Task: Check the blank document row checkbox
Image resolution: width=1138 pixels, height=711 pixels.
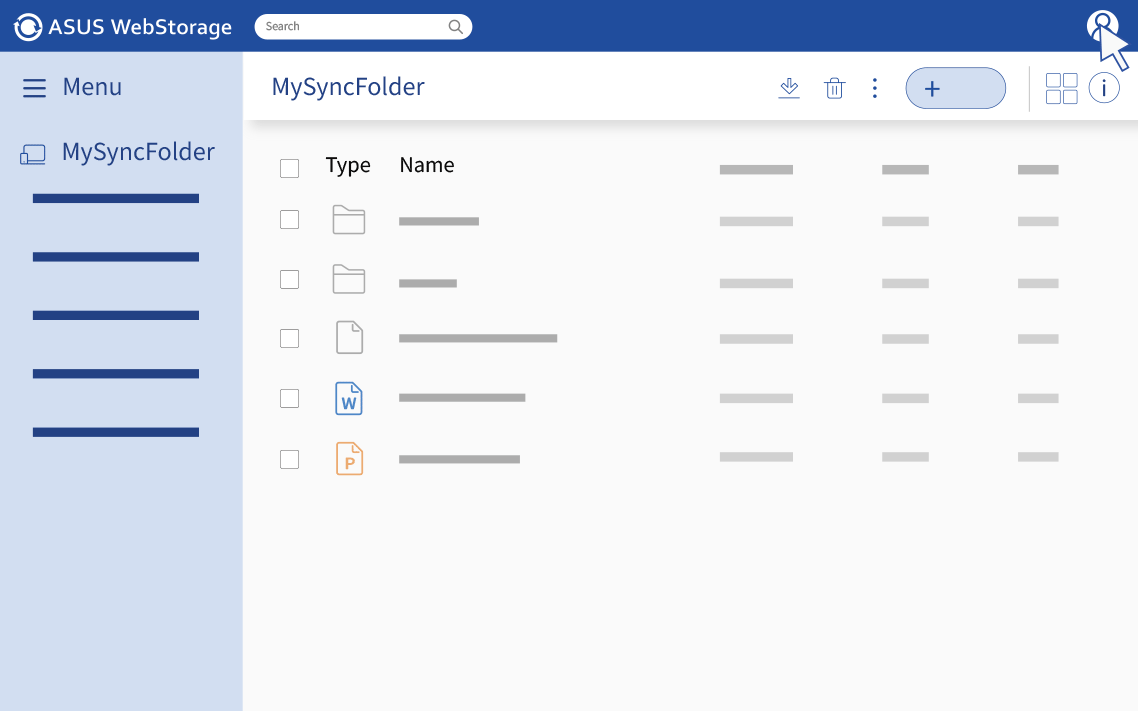Action: [x=290, y=338]
